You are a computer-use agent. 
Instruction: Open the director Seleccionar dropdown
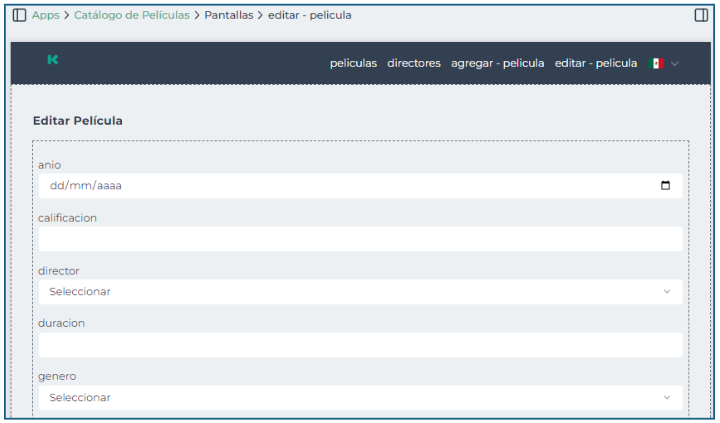360,292
